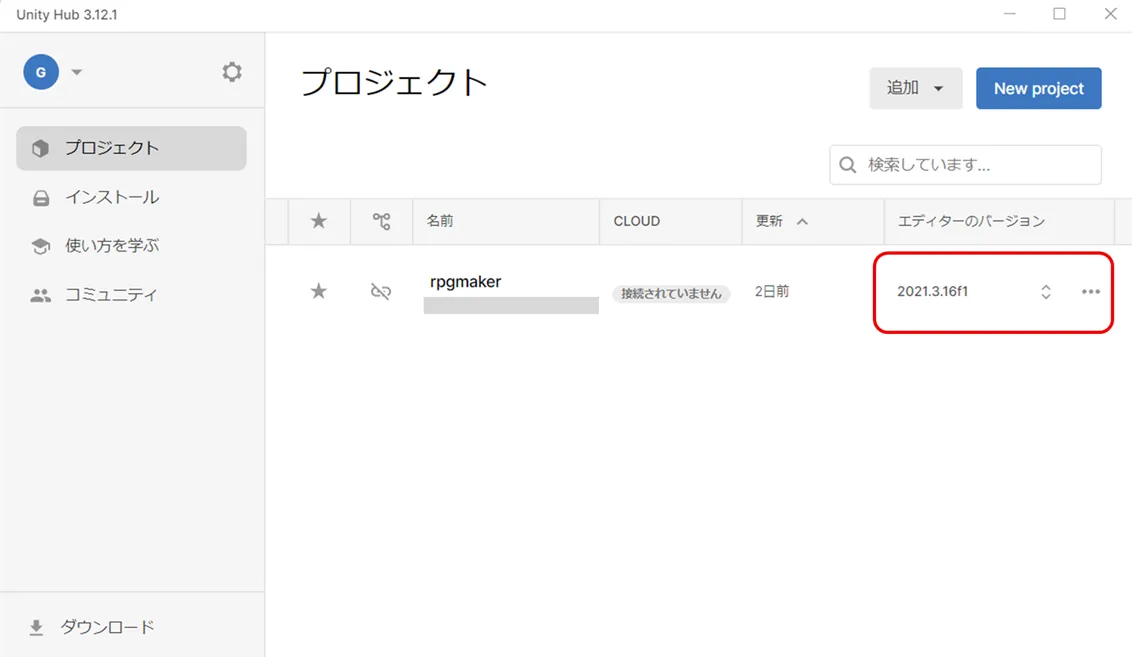Open the コミュニティ section
This screenshot has height=657, width=1132.
pyautogui.click(x=110, y=295)
